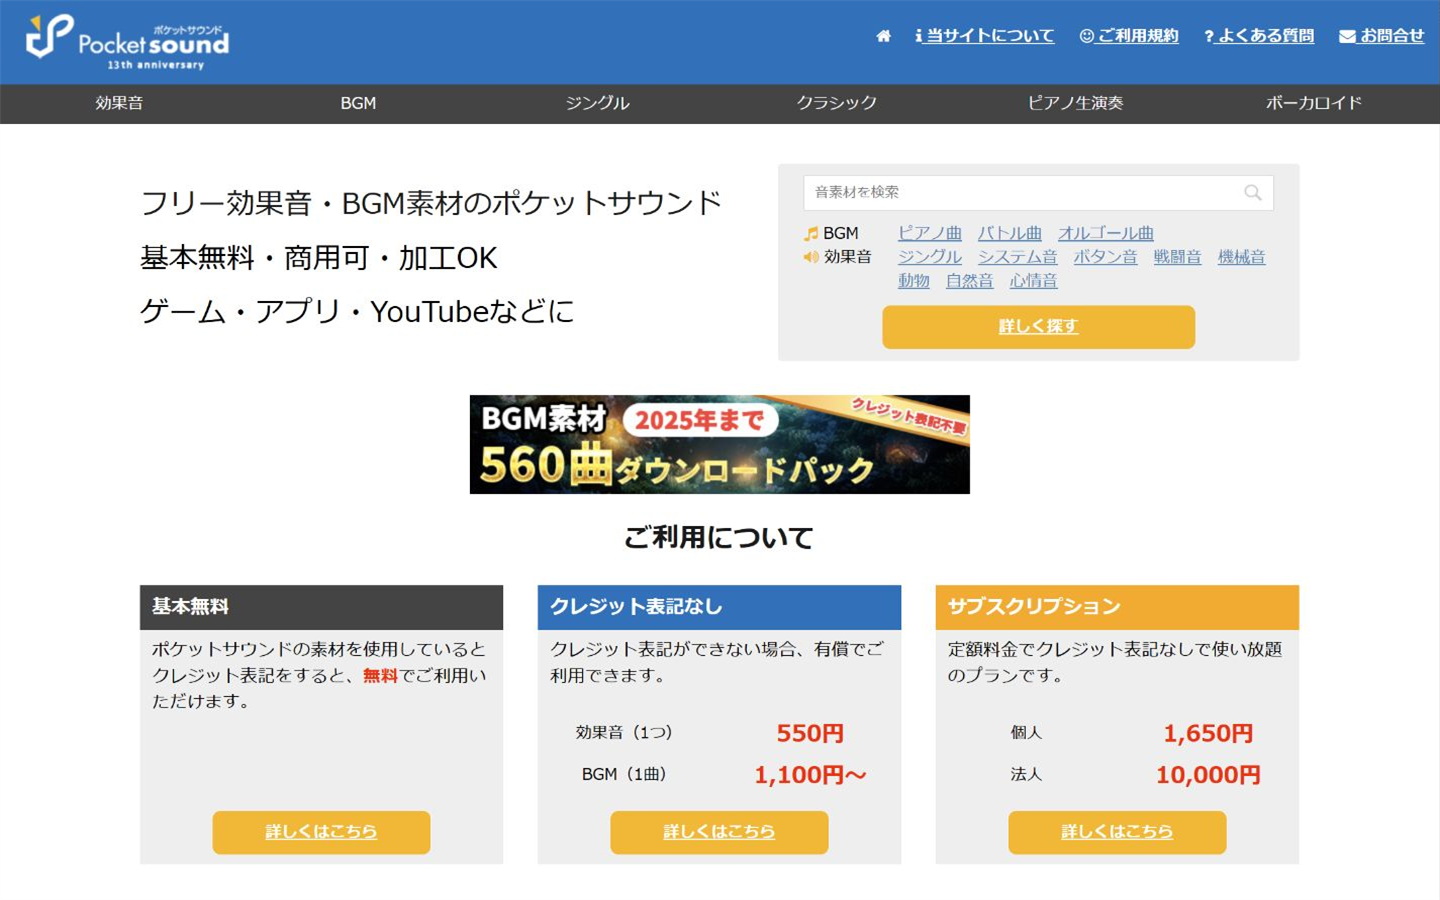This screenshot has height=900, width=1440.
Task: Click the 効果音 speaker icon
Action: tap(811, 257)
